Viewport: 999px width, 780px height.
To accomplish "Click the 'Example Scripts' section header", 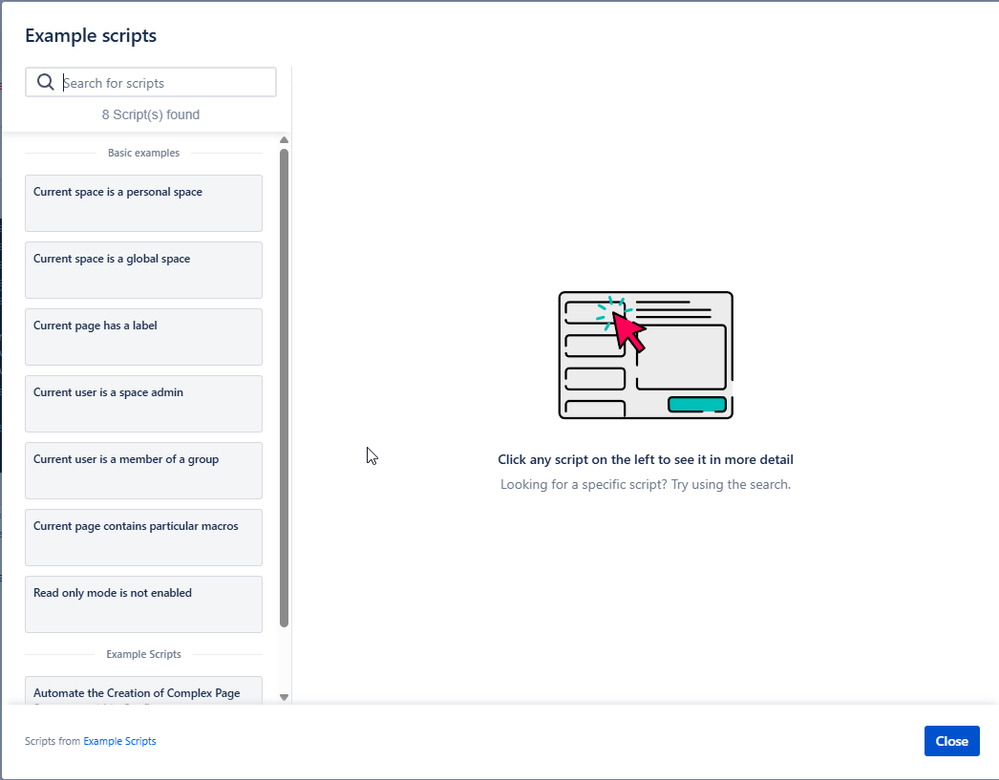I will pos(143,654).
